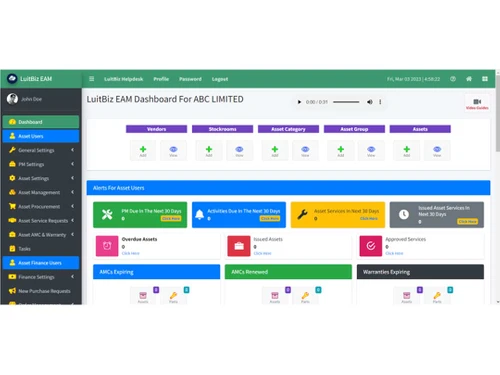Click Here link under Issued Assets
The image size is (500, 375).
coord(262,253)
